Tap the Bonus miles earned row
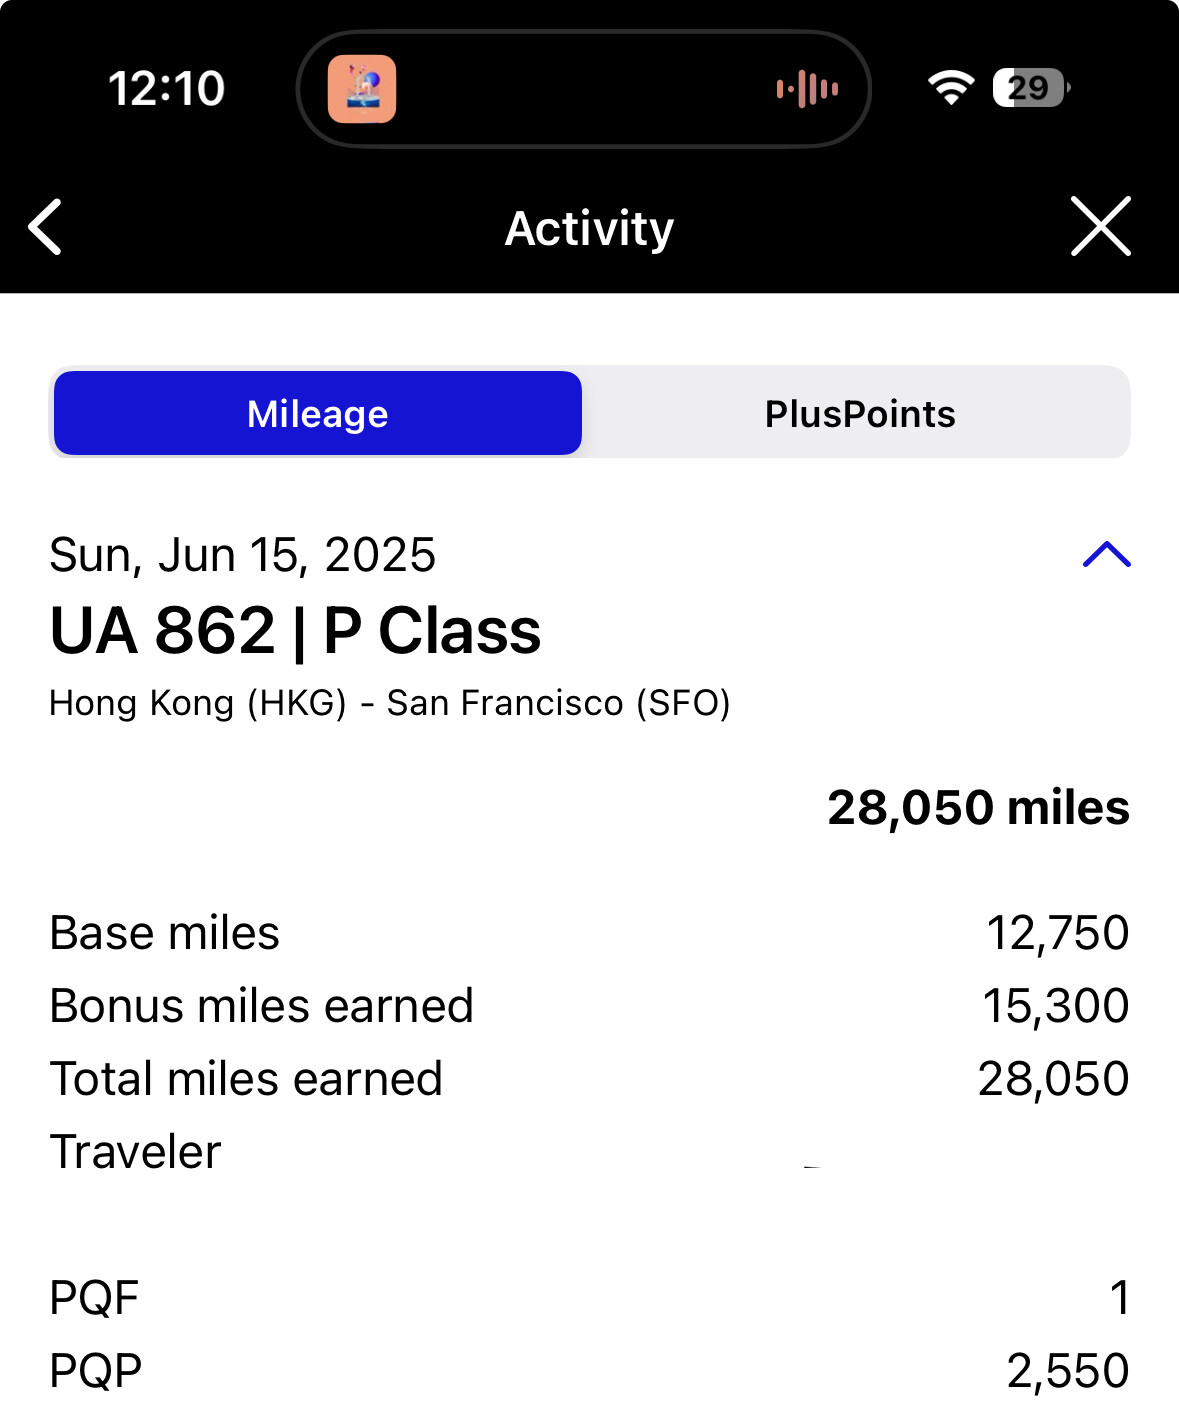Viewport: 1179px width, 1425px height. pos(589,1006)
